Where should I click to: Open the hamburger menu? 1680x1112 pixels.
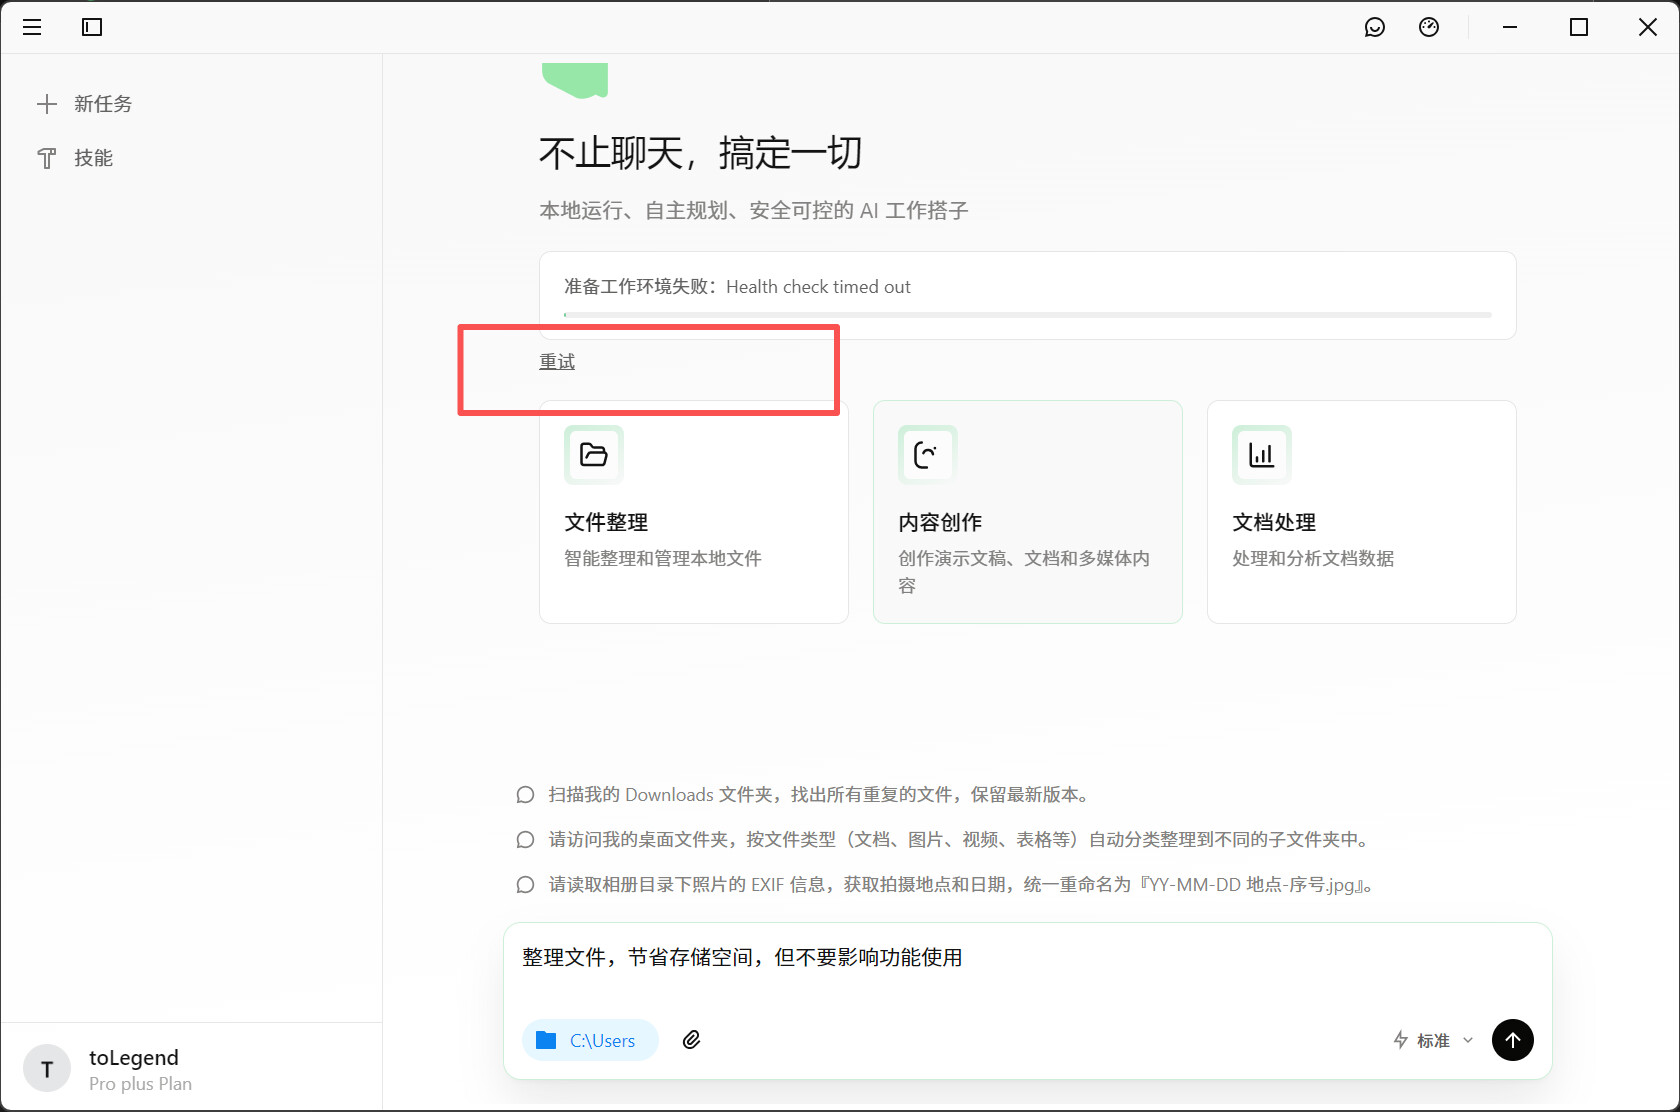(32, 27)
